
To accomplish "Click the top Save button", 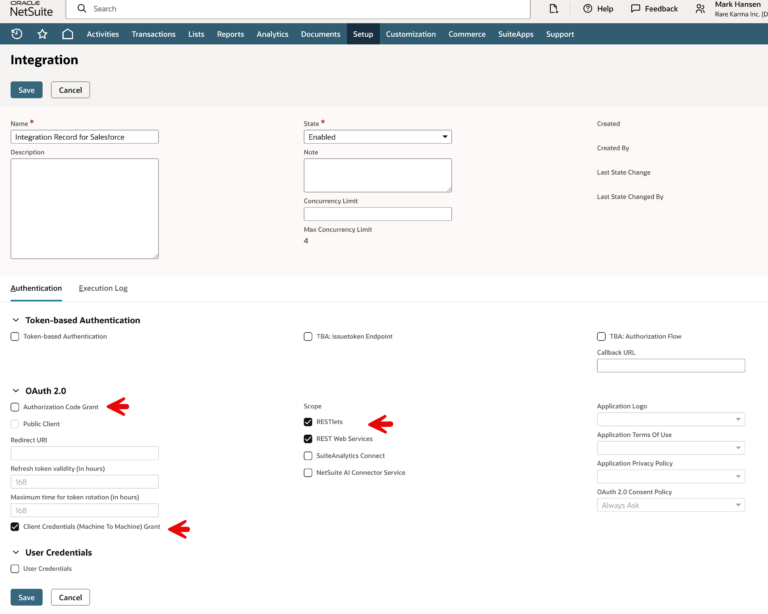I will coord(26,90).
